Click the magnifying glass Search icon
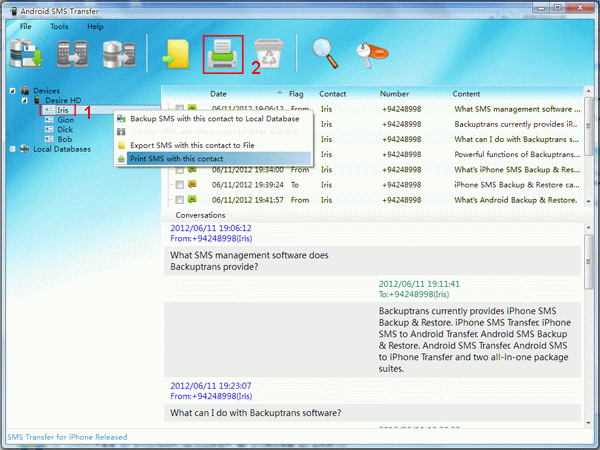Image resolution: width=600 pixels, height=450 pixels. click(x=325, y=53)
